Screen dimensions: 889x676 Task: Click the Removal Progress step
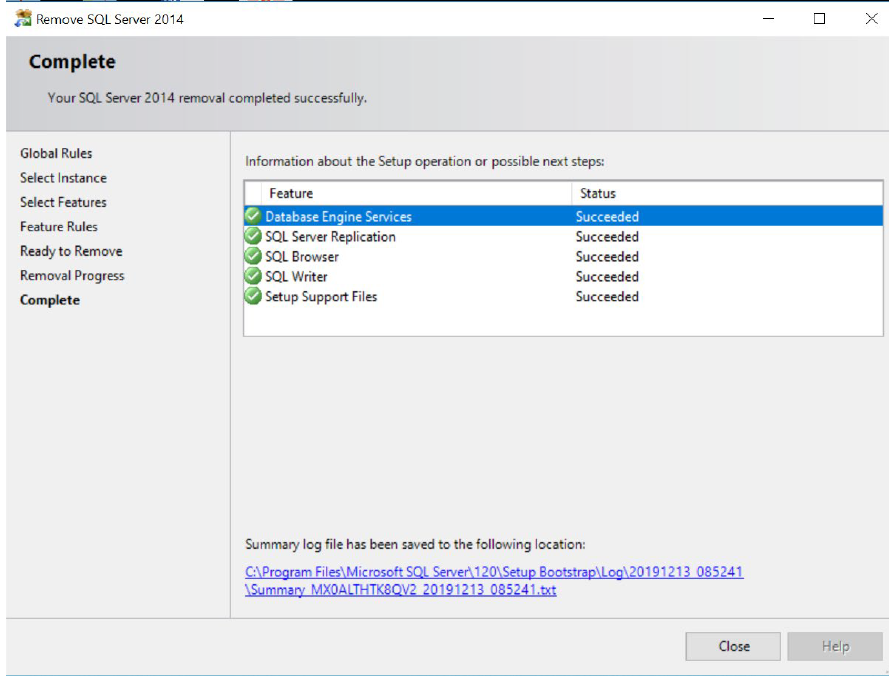pyautogui.click(x=72, y=276)
